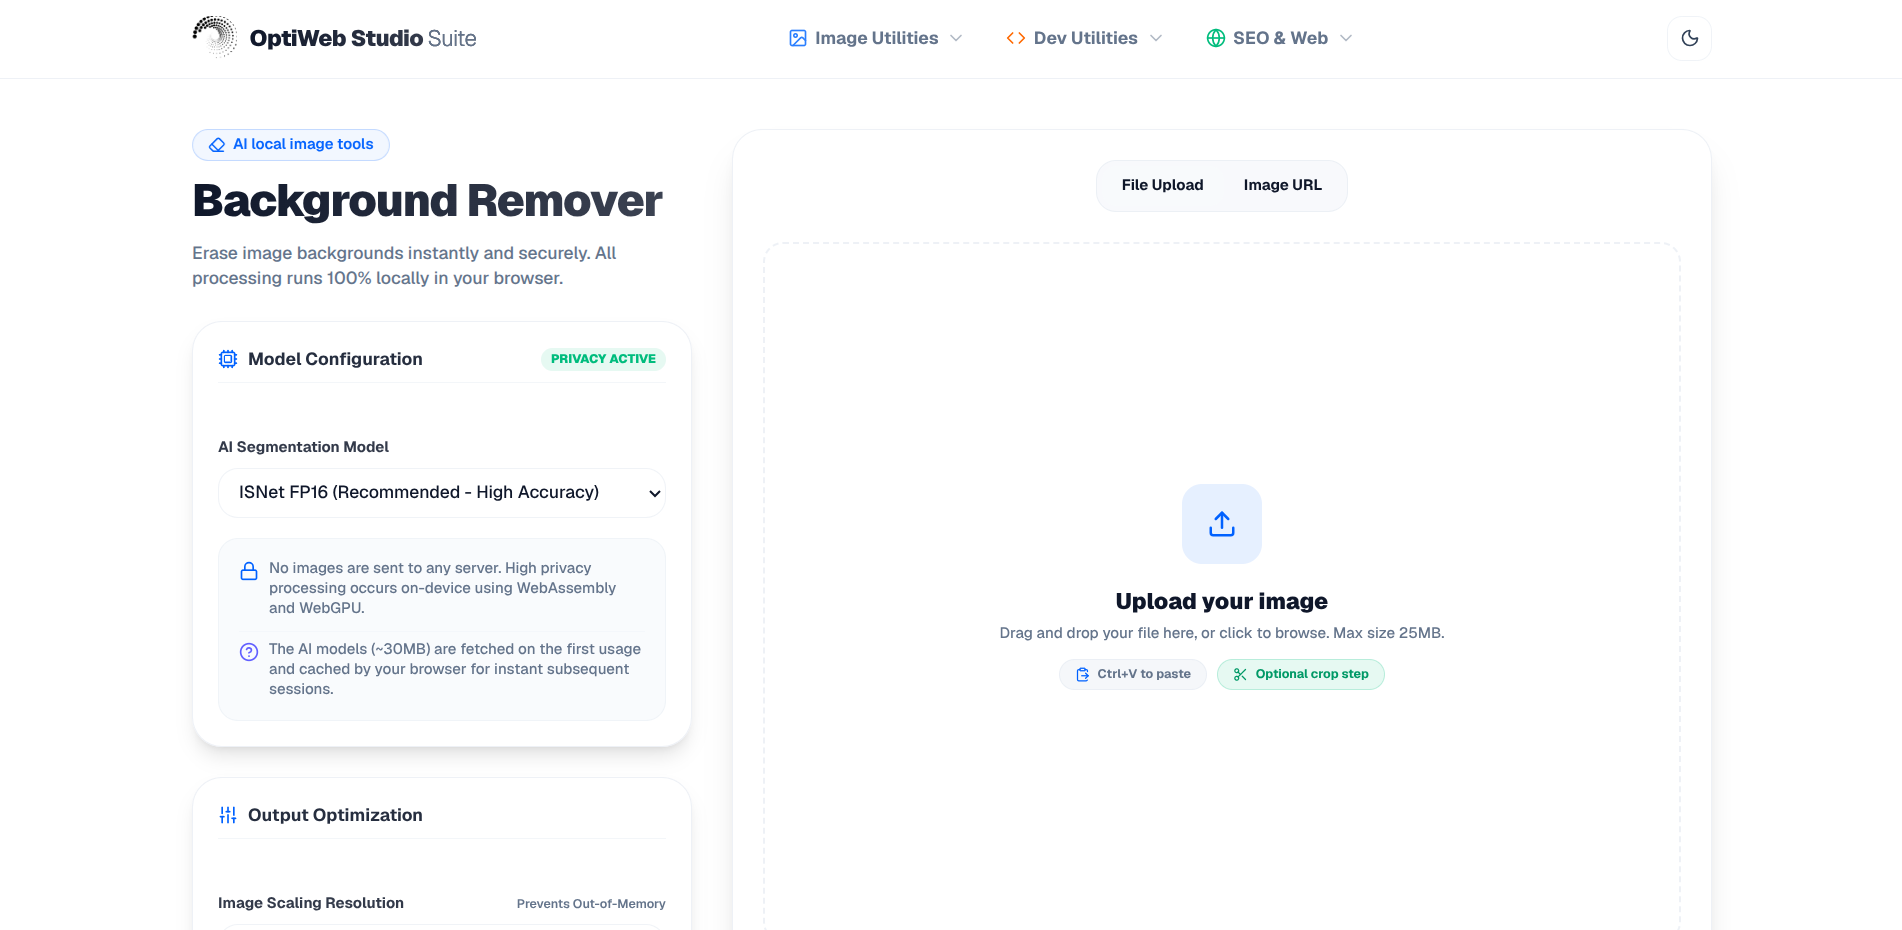Click the 'Erase image backgrounds instantly' description
The width and height of the screenshot is (1902, 930).
coord(404,266)
